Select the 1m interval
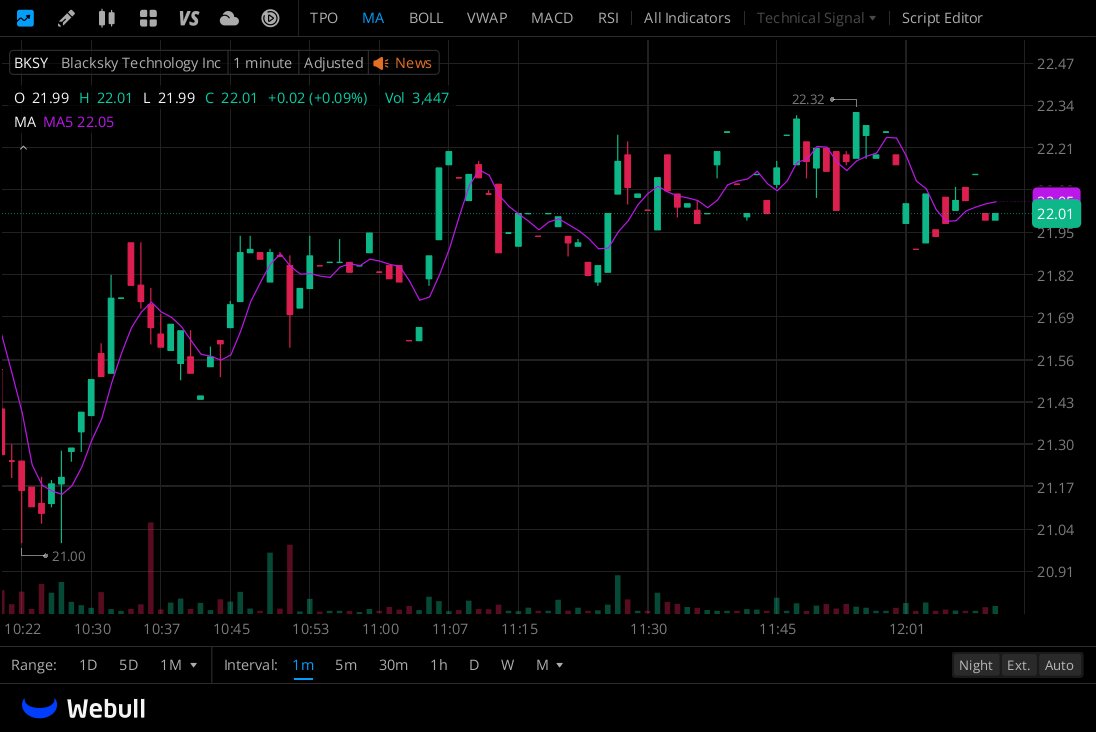The height and width of the screenshot is (732, 1096). click(303, 665)
